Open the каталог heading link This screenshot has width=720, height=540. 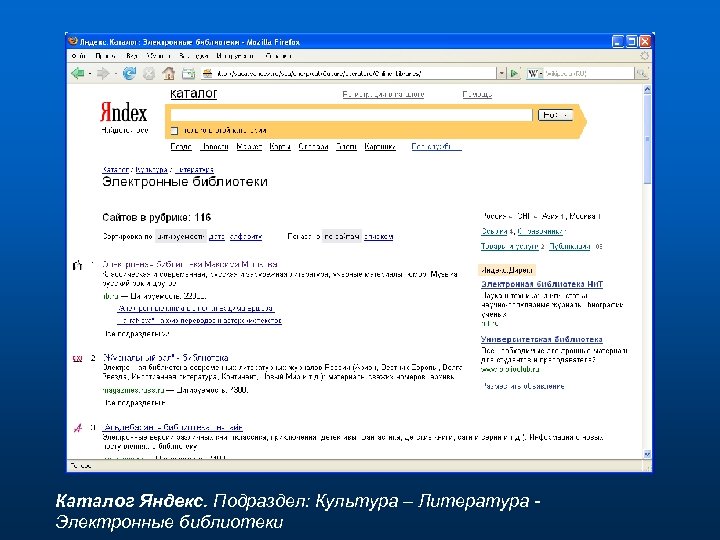(193, 93)
